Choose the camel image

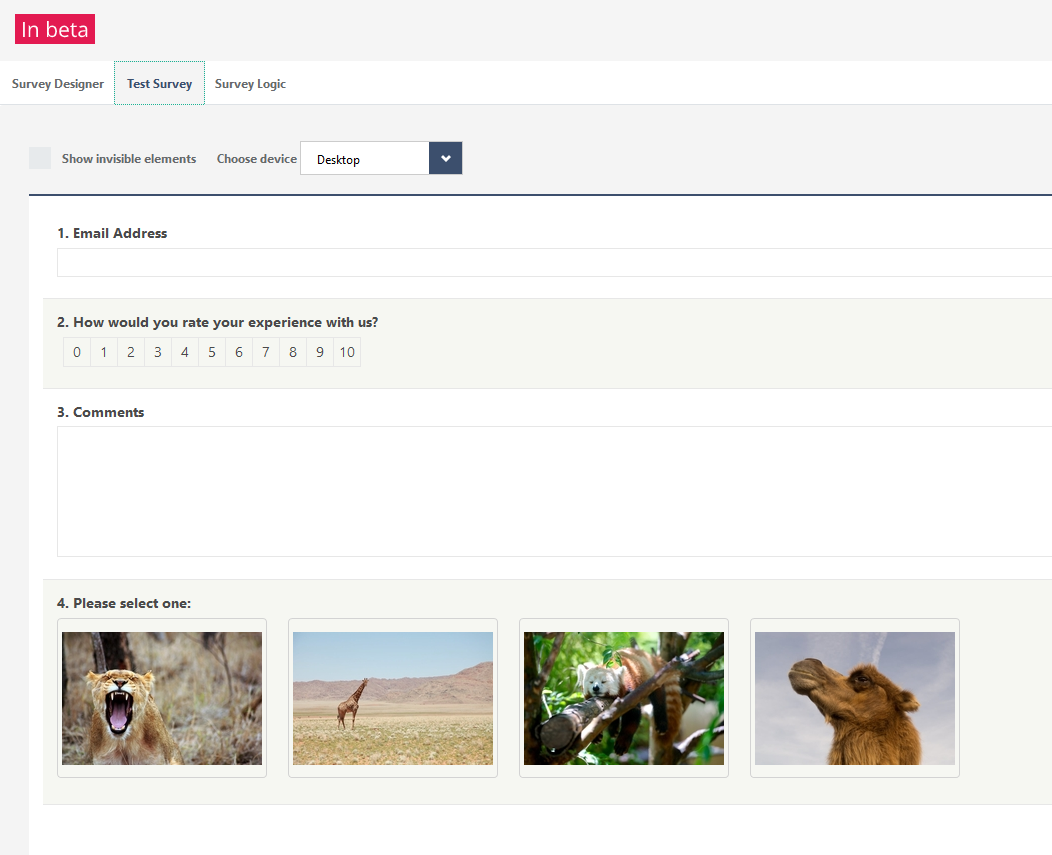pyautogui.click(x=855, y=698)
